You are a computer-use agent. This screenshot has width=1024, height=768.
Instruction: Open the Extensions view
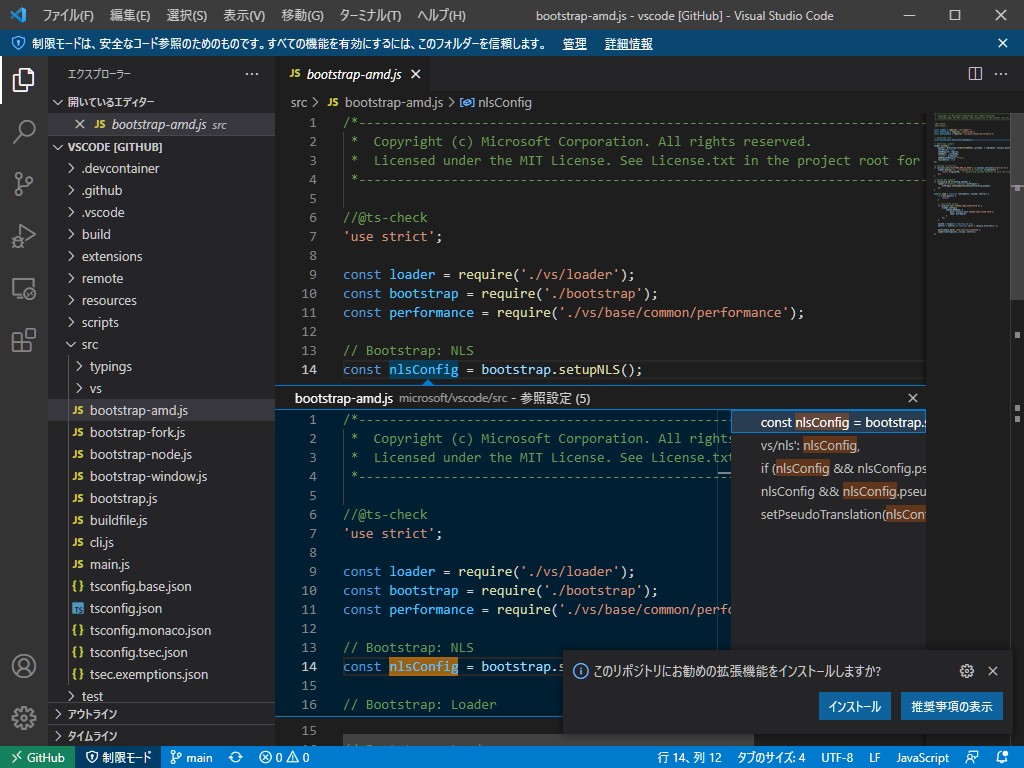[x=24, y=341]
